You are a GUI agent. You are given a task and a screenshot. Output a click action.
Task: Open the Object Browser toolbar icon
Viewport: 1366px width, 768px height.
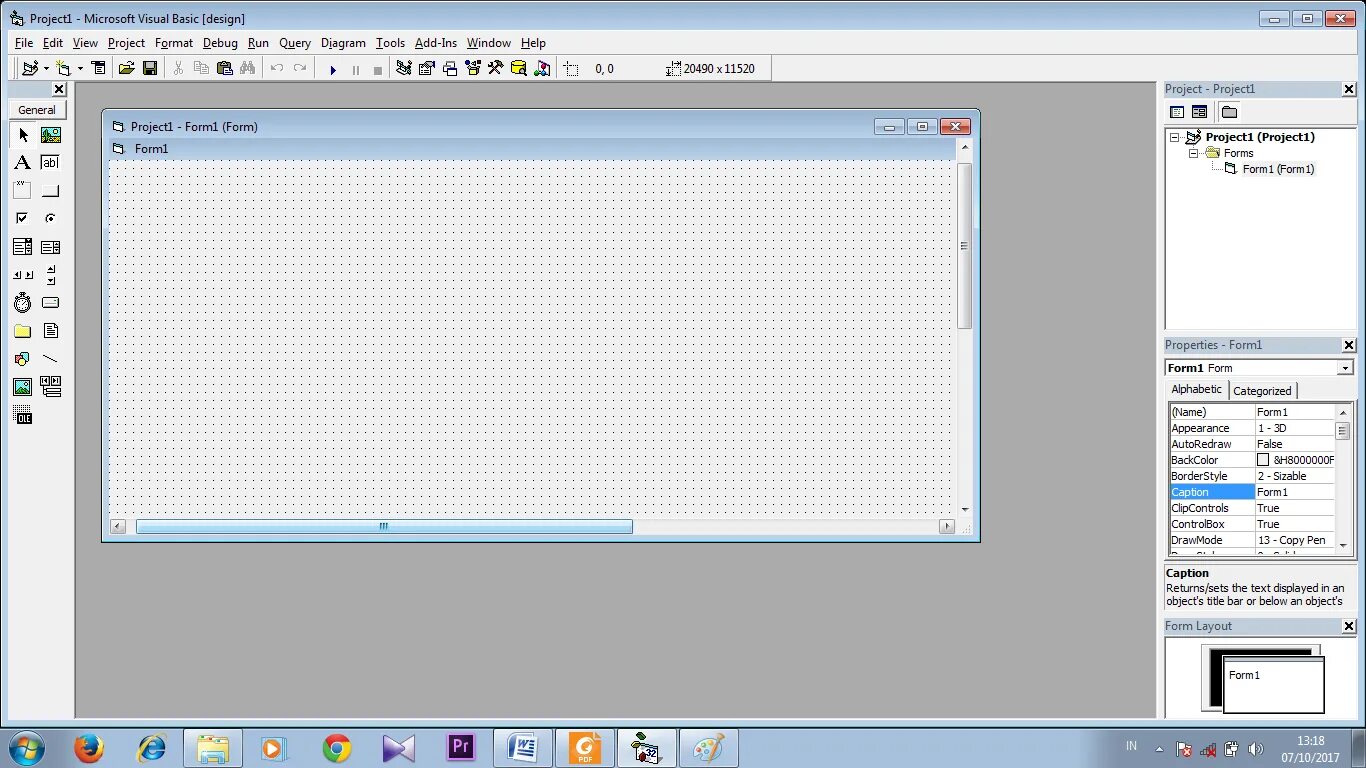(473, 68)
